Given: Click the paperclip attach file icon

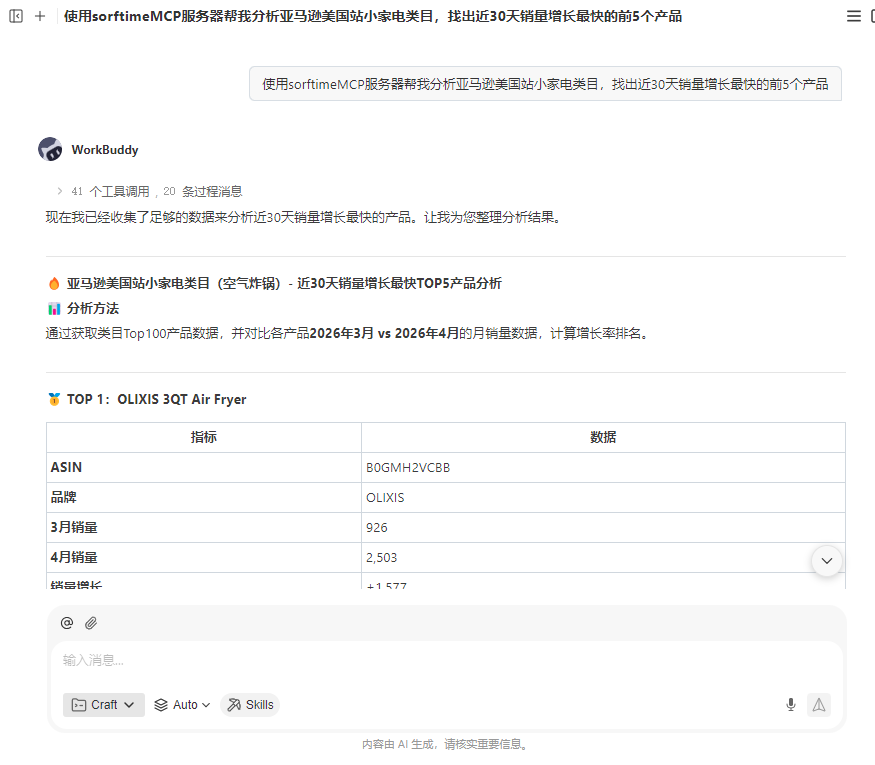Looking at the screenshot, I should tap(91, 623).
